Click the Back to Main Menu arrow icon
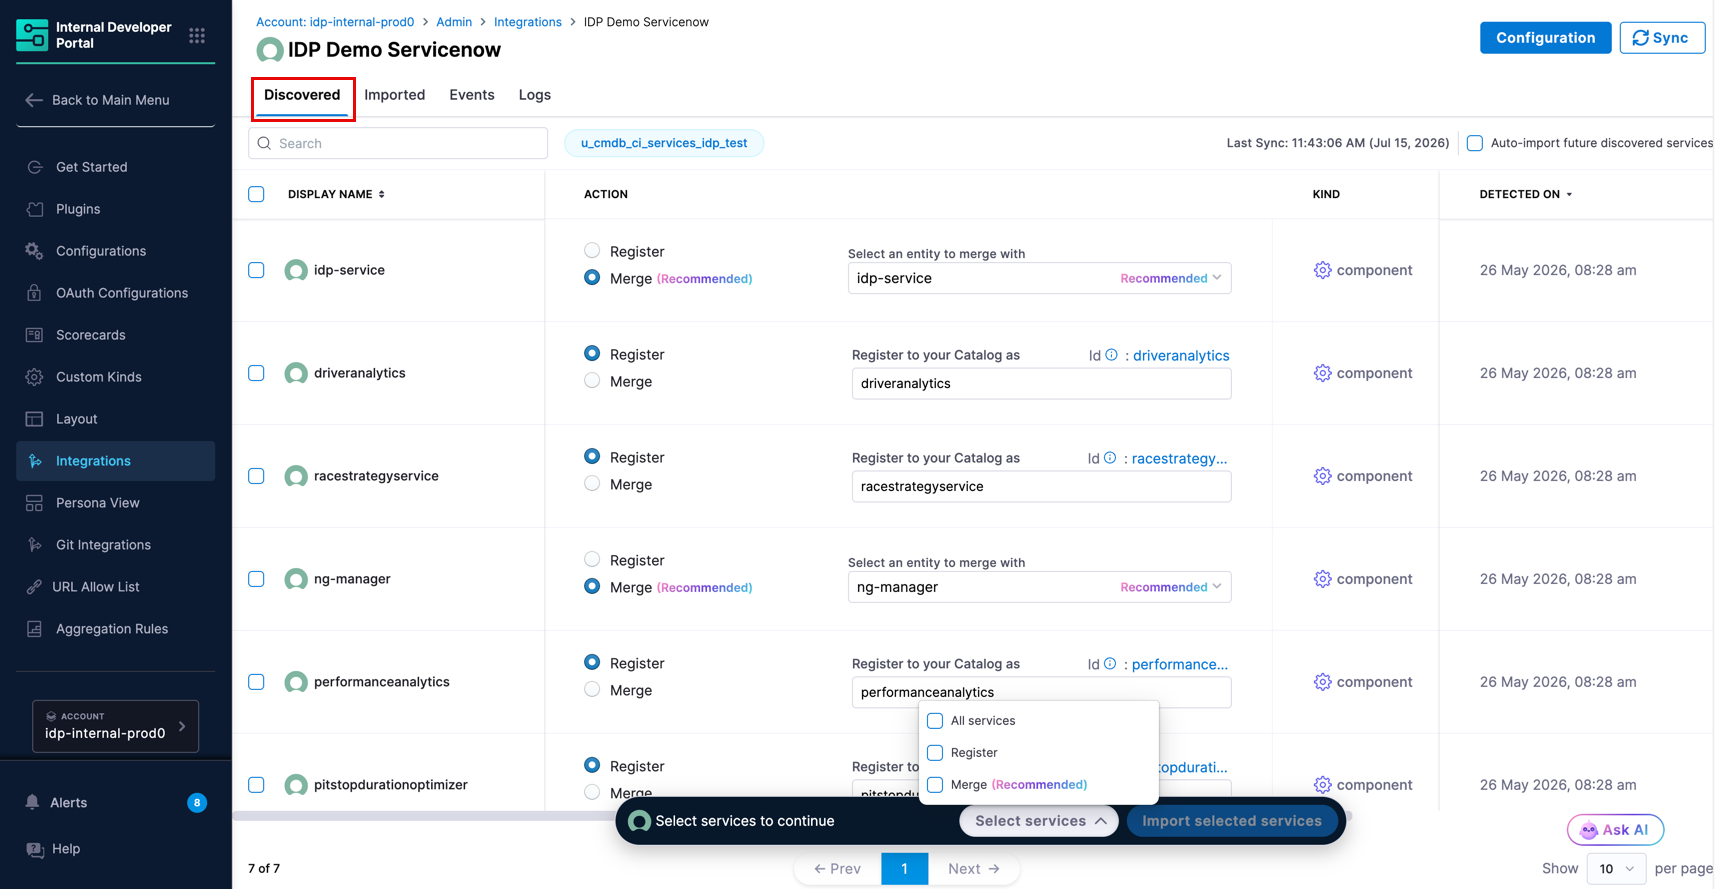 (x=34, y=100)
